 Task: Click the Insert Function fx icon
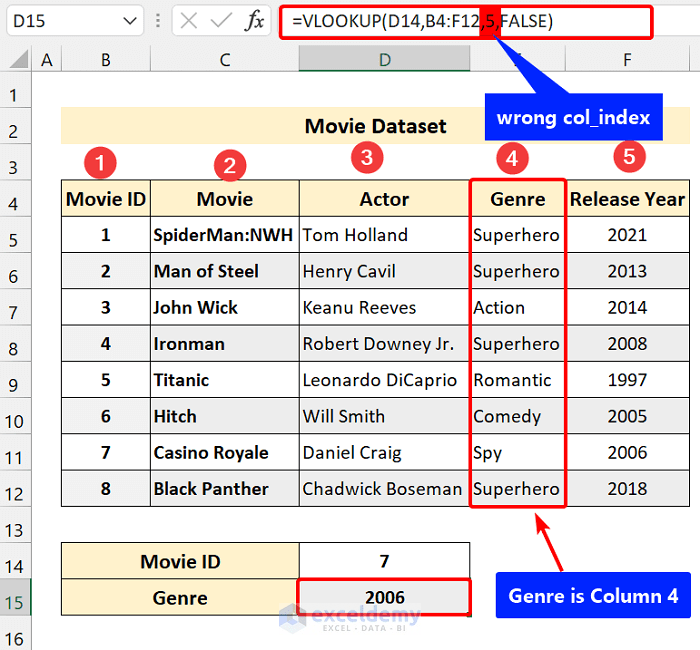(x=254, y=21)
